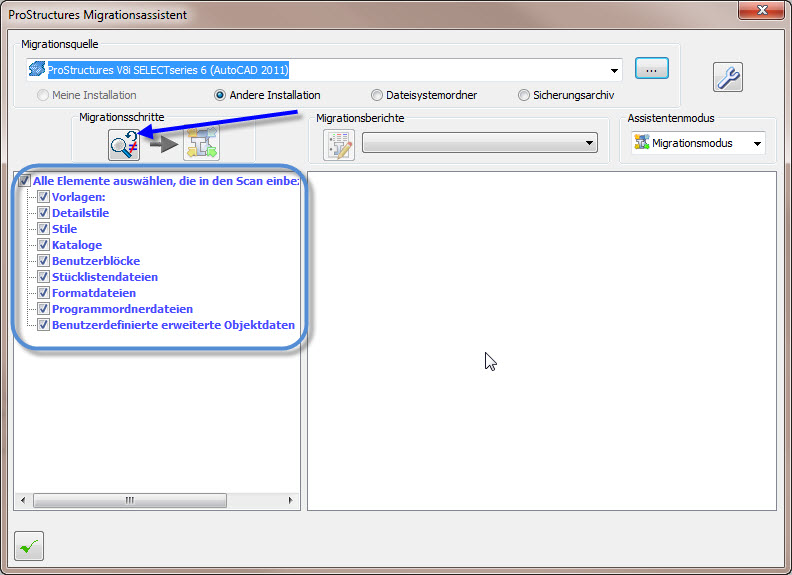Image resolution: width=792 pixels, height=575 pixels.
Task: Start the scan migration step icon
Action: (x=124, y=145)
